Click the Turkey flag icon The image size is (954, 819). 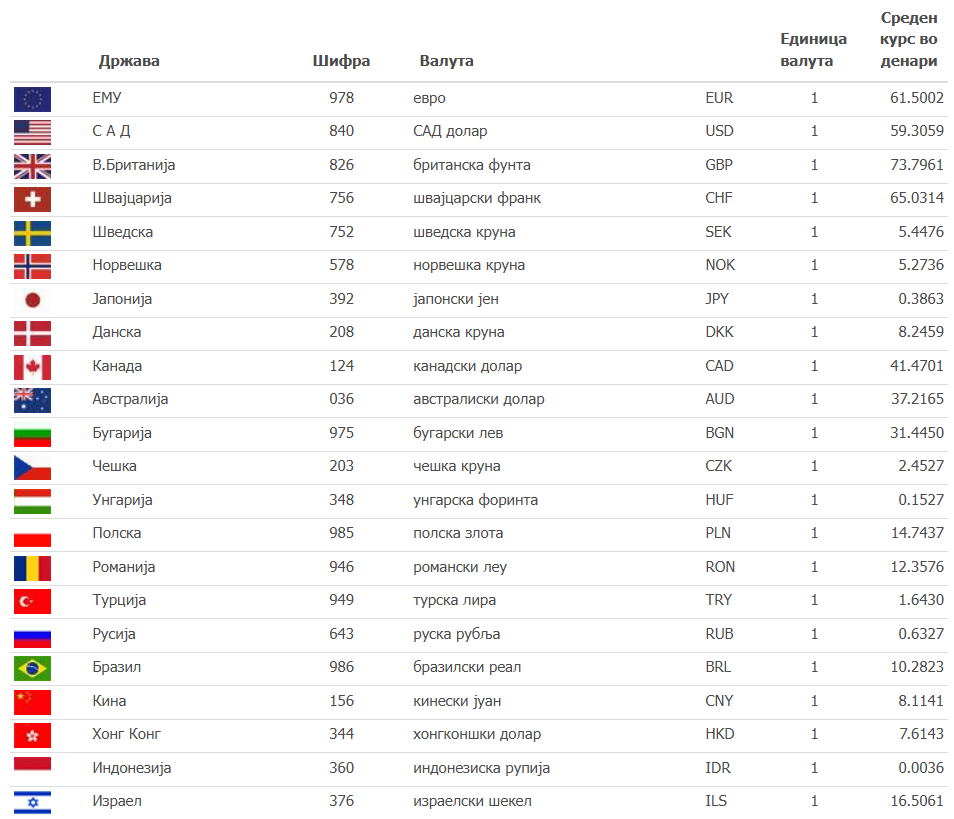tap(32, 600)
